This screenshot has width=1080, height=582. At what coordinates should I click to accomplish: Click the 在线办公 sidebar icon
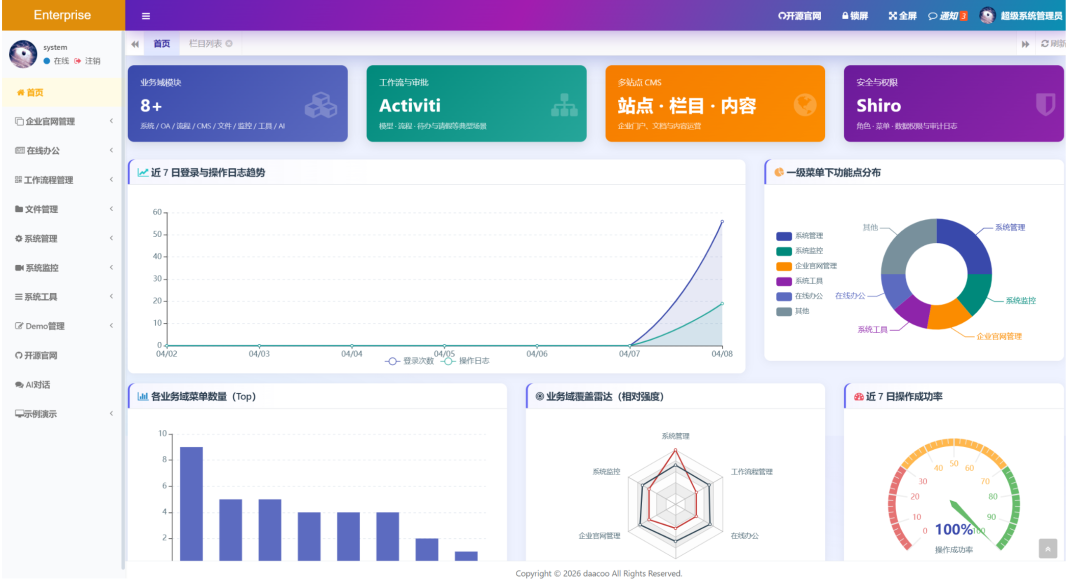tap(19, 150)
